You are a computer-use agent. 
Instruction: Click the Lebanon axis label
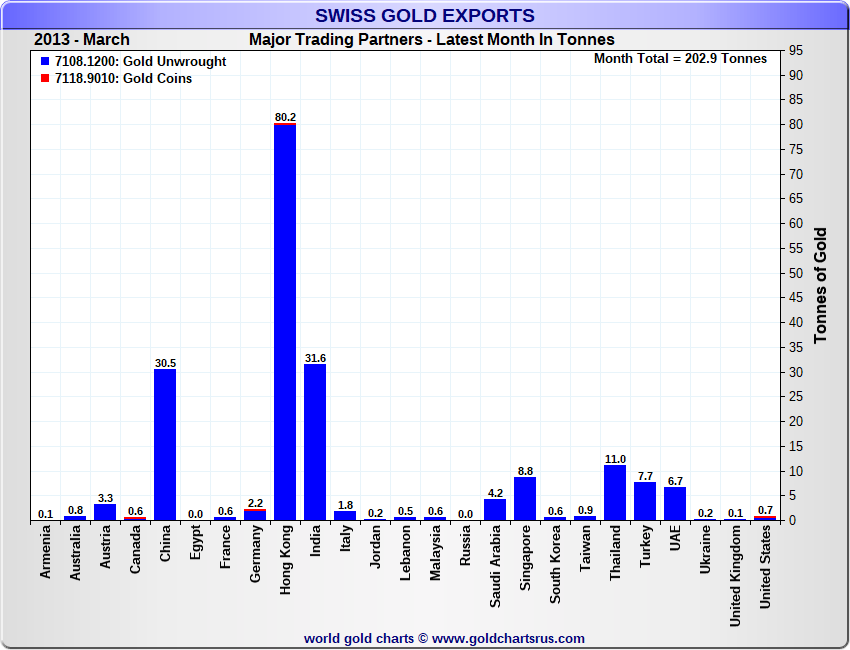pyautogui.click(x=405, y=553)
